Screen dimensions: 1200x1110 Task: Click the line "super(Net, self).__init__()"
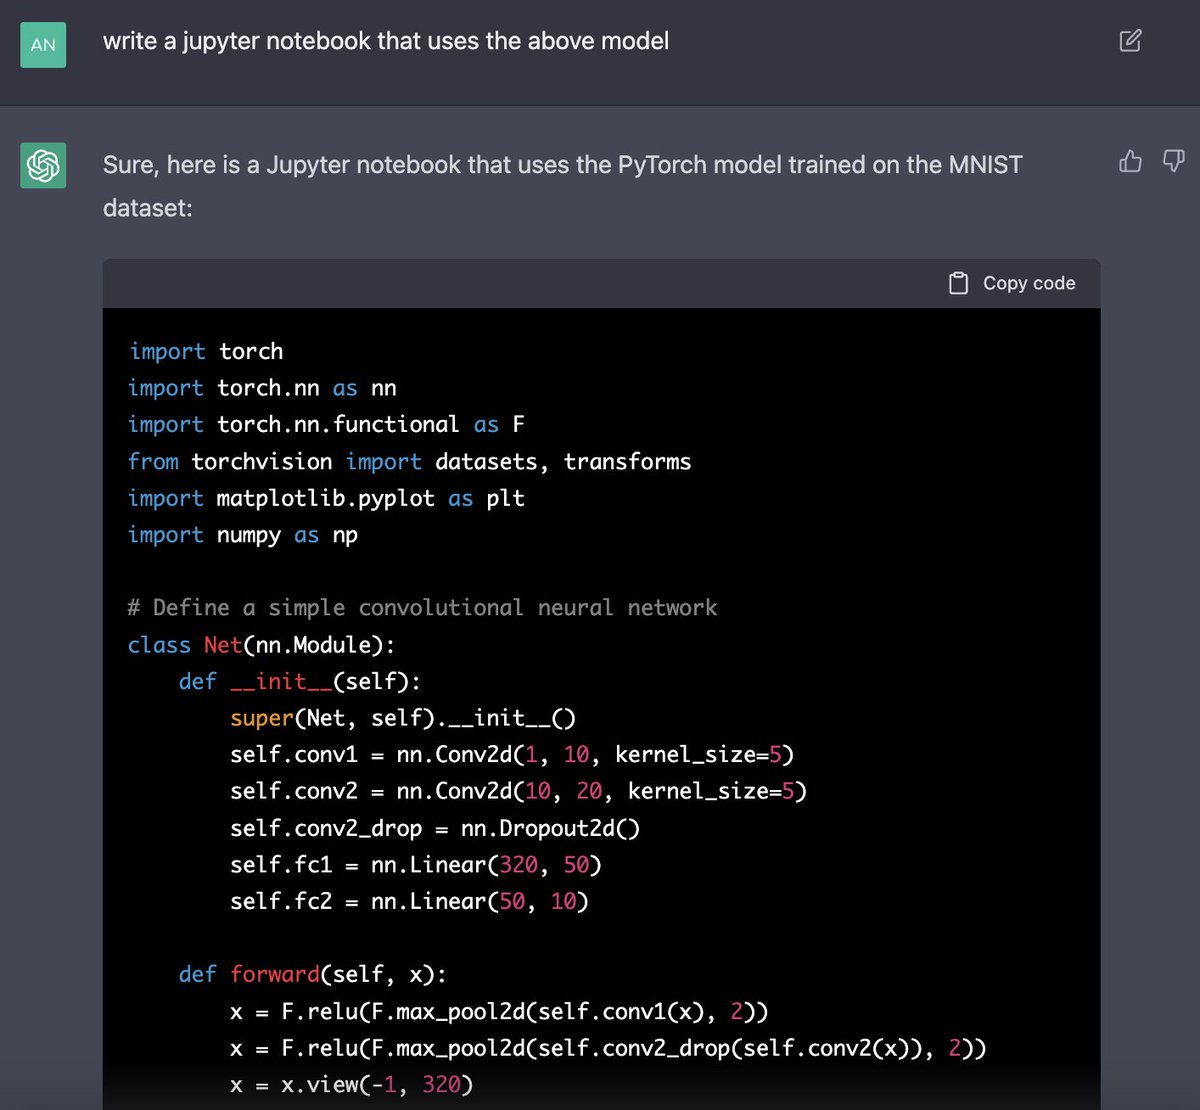(403, 718)
